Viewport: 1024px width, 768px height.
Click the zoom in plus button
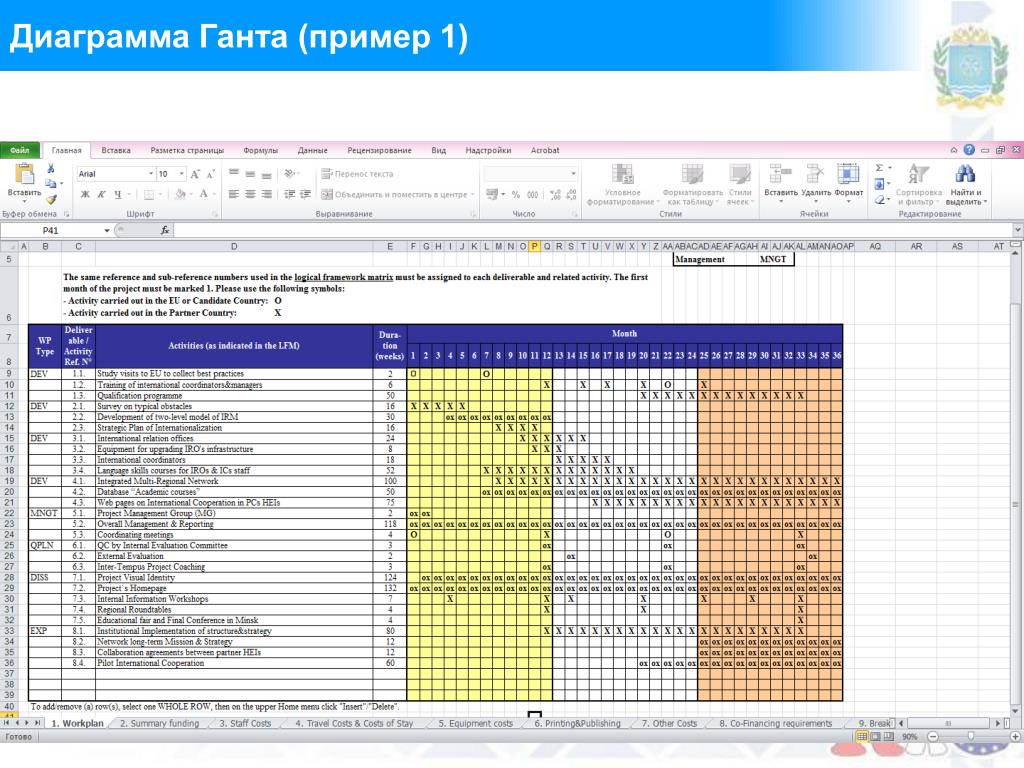click(x=1015, y=737)
